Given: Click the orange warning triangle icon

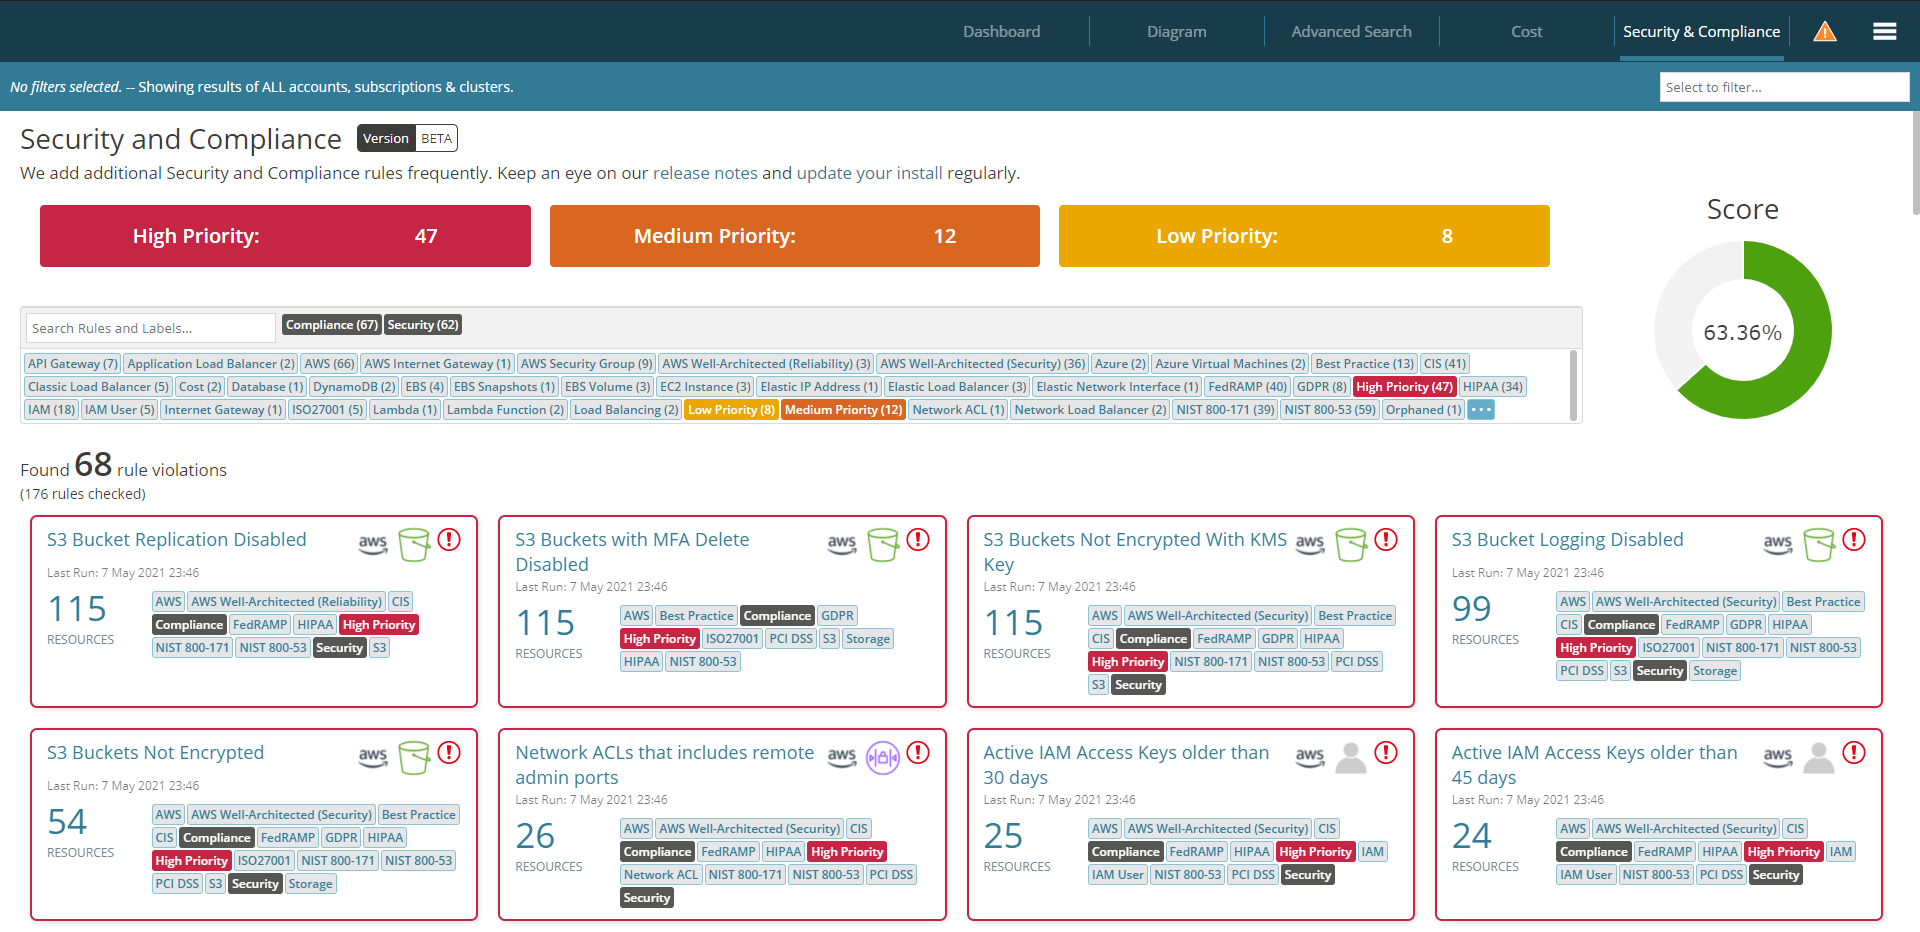Looking at the screenshot, I should click(x=1825, y=32).
